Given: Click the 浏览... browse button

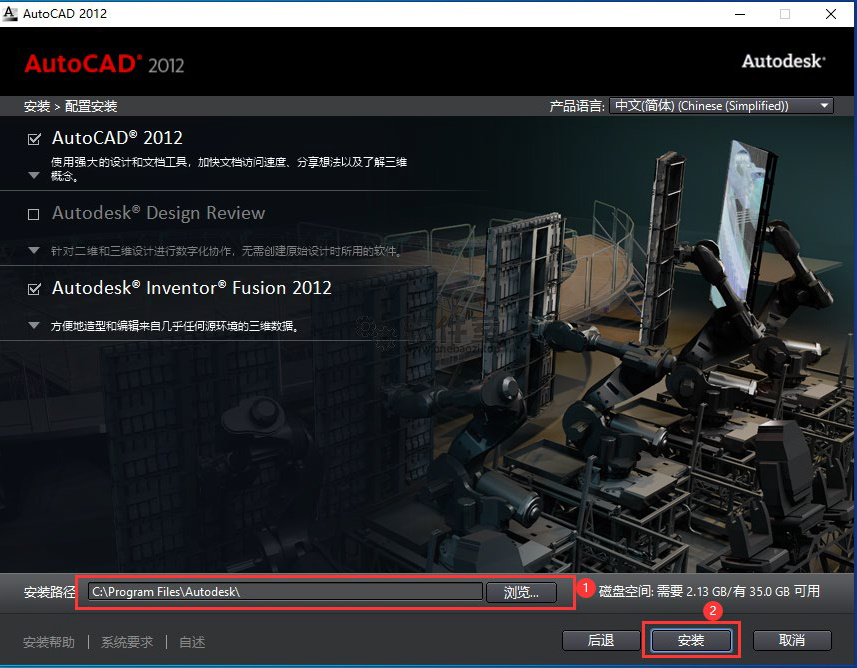Looking at the screenshot, I should 521,592.
